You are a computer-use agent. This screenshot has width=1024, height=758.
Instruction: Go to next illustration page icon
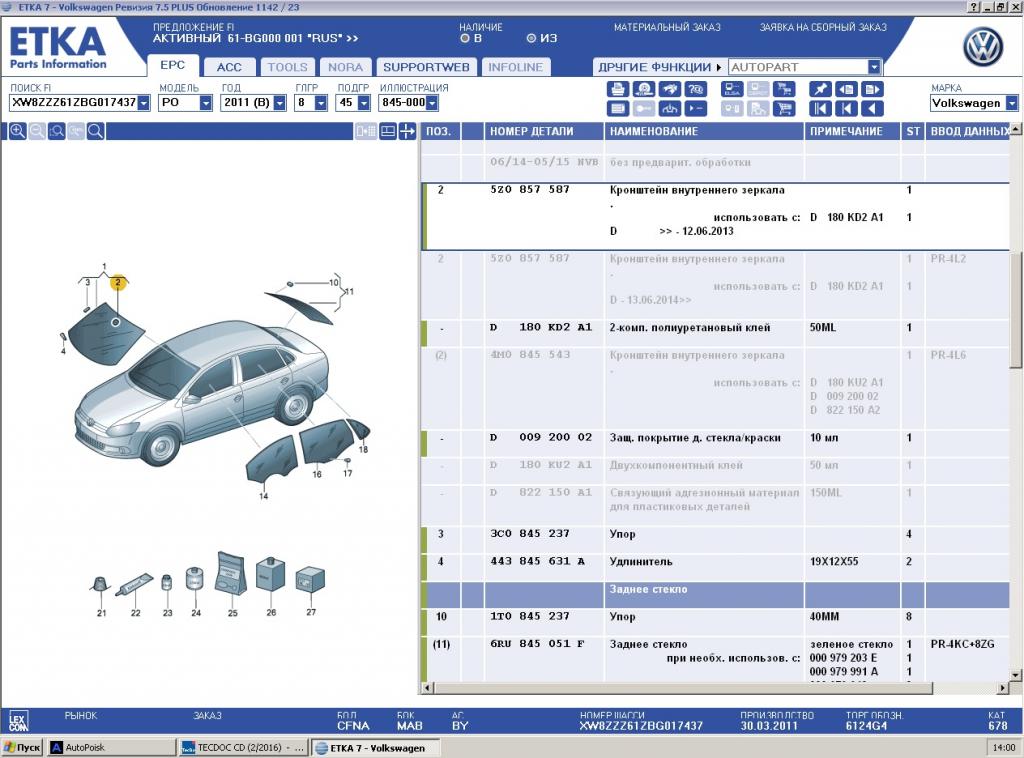click(872, 89)
